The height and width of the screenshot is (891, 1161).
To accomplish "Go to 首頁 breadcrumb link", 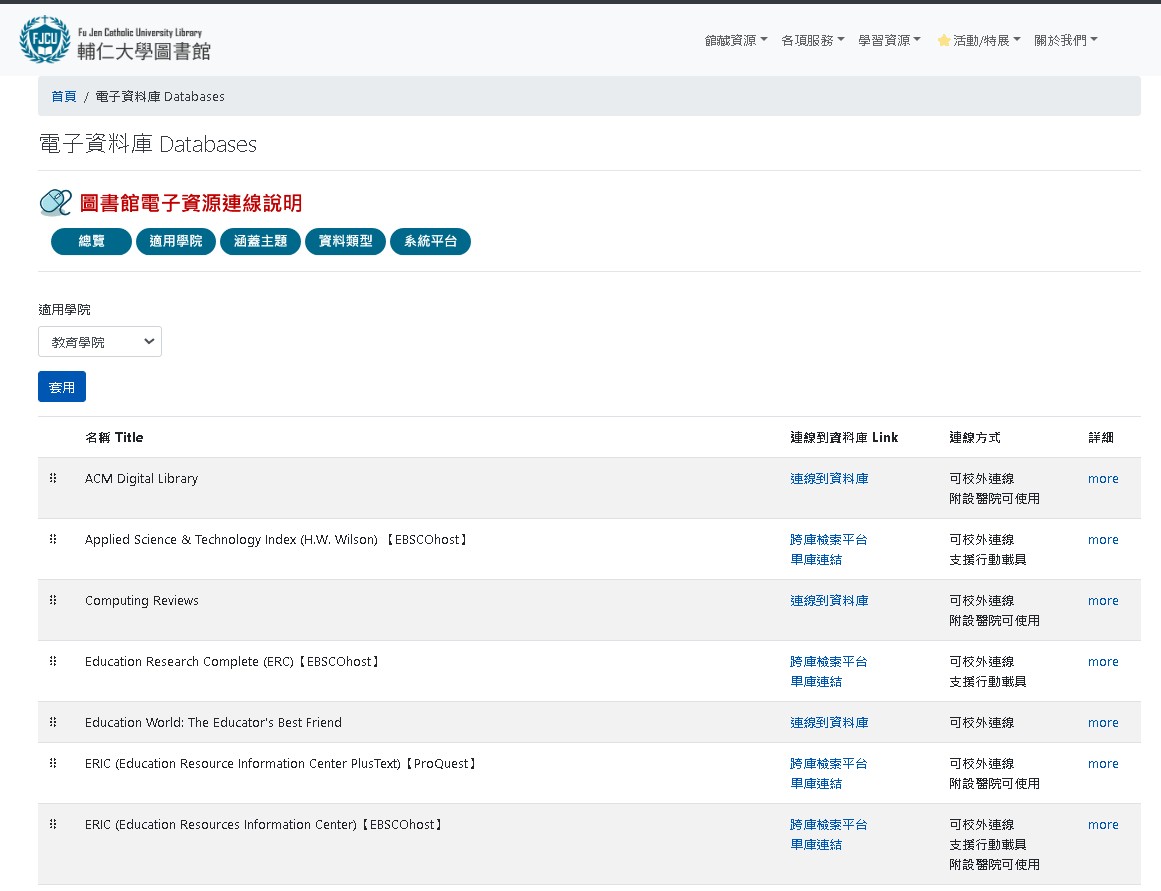I will point(64,96).
